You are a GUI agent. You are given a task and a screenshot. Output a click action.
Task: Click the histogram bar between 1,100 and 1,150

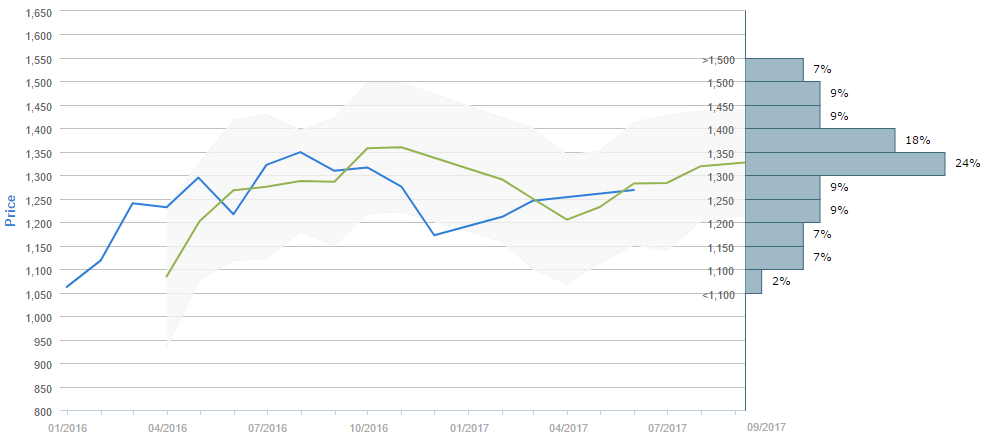(775, 258)
